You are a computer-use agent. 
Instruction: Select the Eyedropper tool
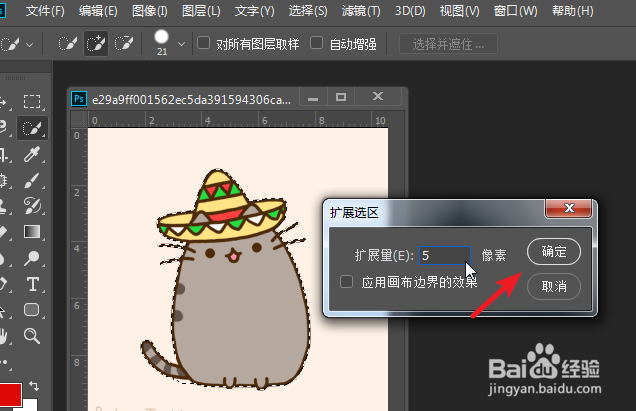[x=32, y=155]
